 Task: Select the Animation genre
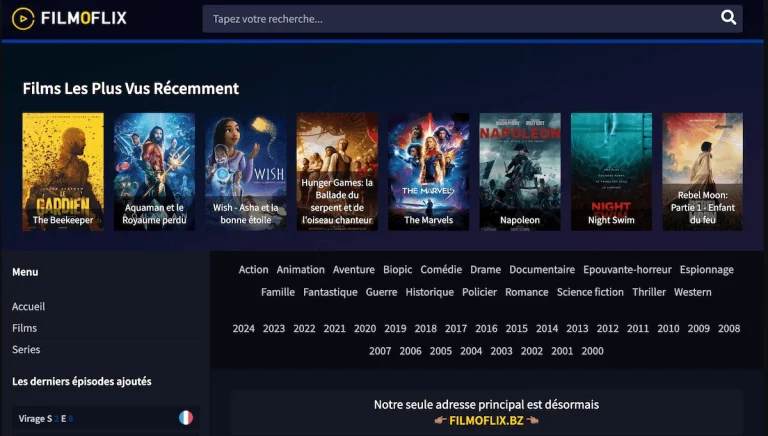(x=300, y=269)
